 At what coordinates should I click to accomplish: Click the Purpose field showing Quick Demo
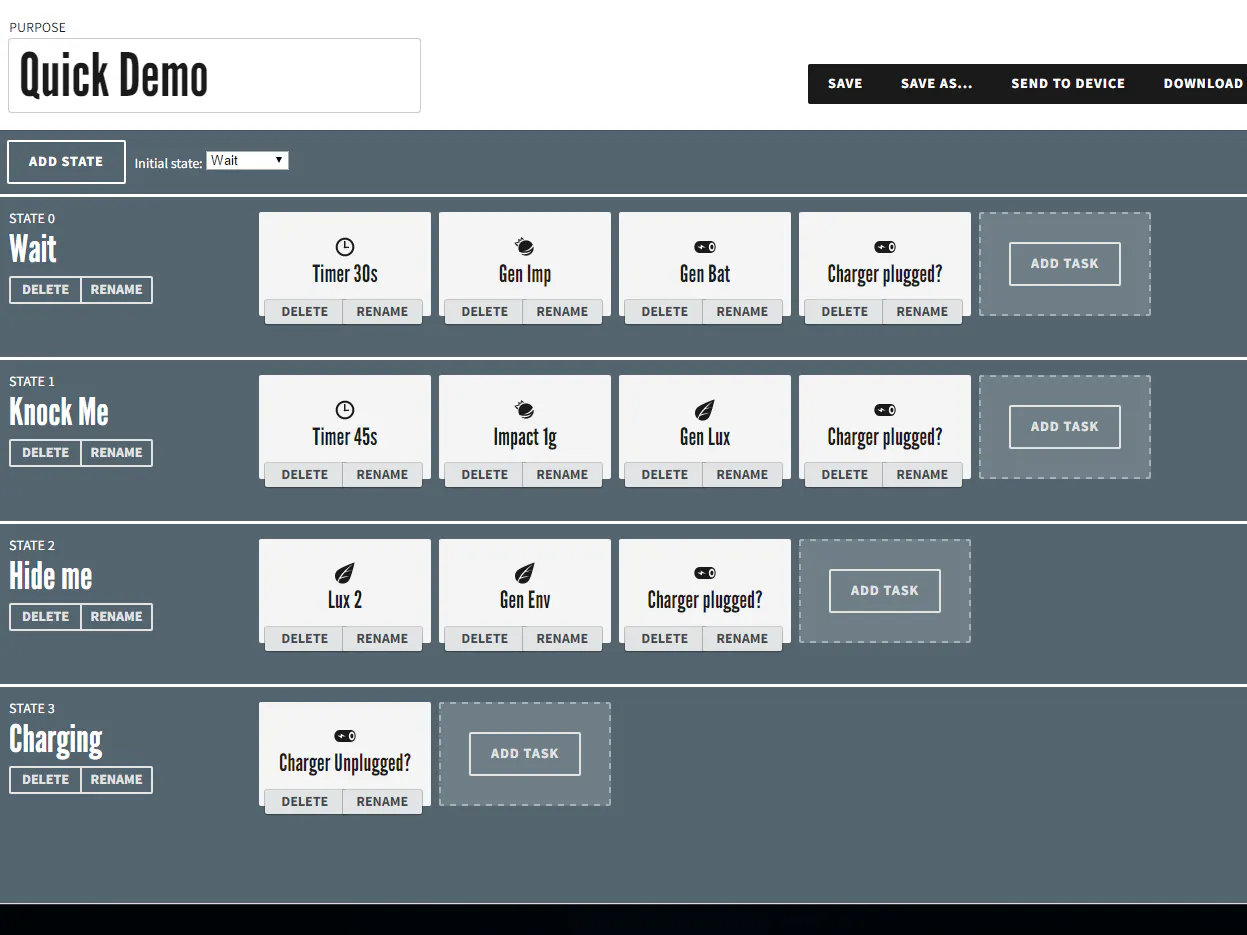pyautogui.click(x=214, y=75)
